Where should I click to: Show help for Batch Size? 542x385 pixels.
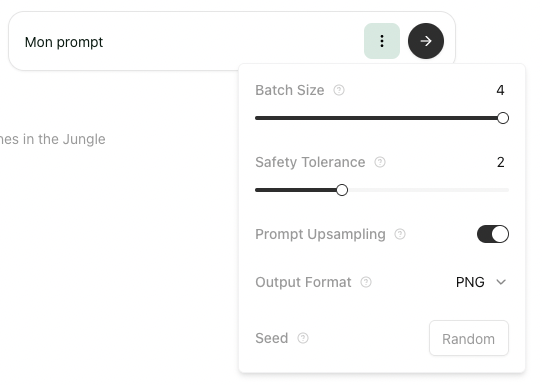339,90
